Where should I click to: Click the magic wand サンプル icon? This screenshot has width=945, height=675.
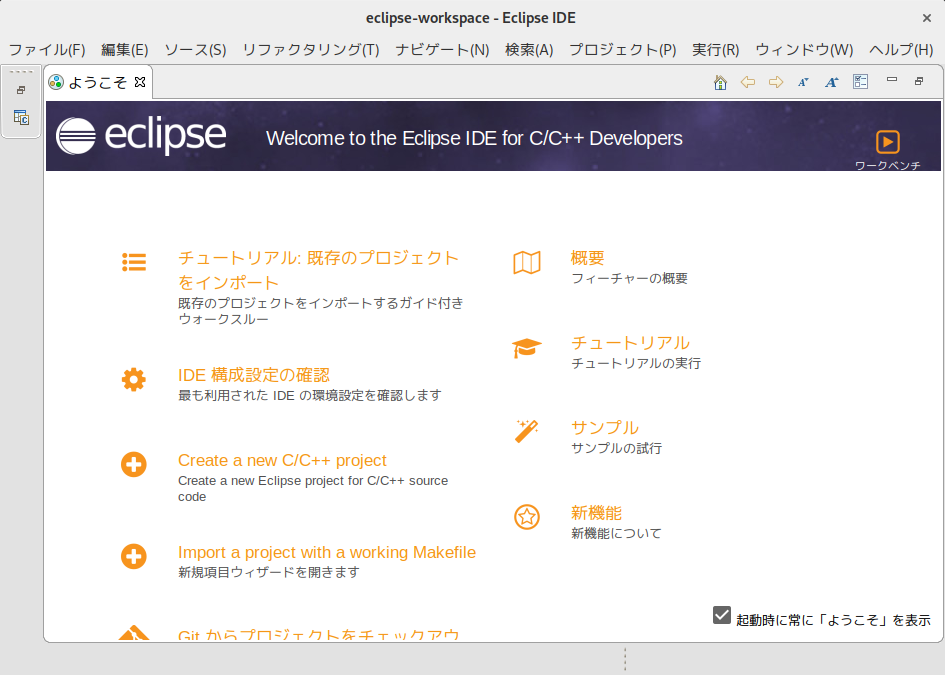click(527, 431)
